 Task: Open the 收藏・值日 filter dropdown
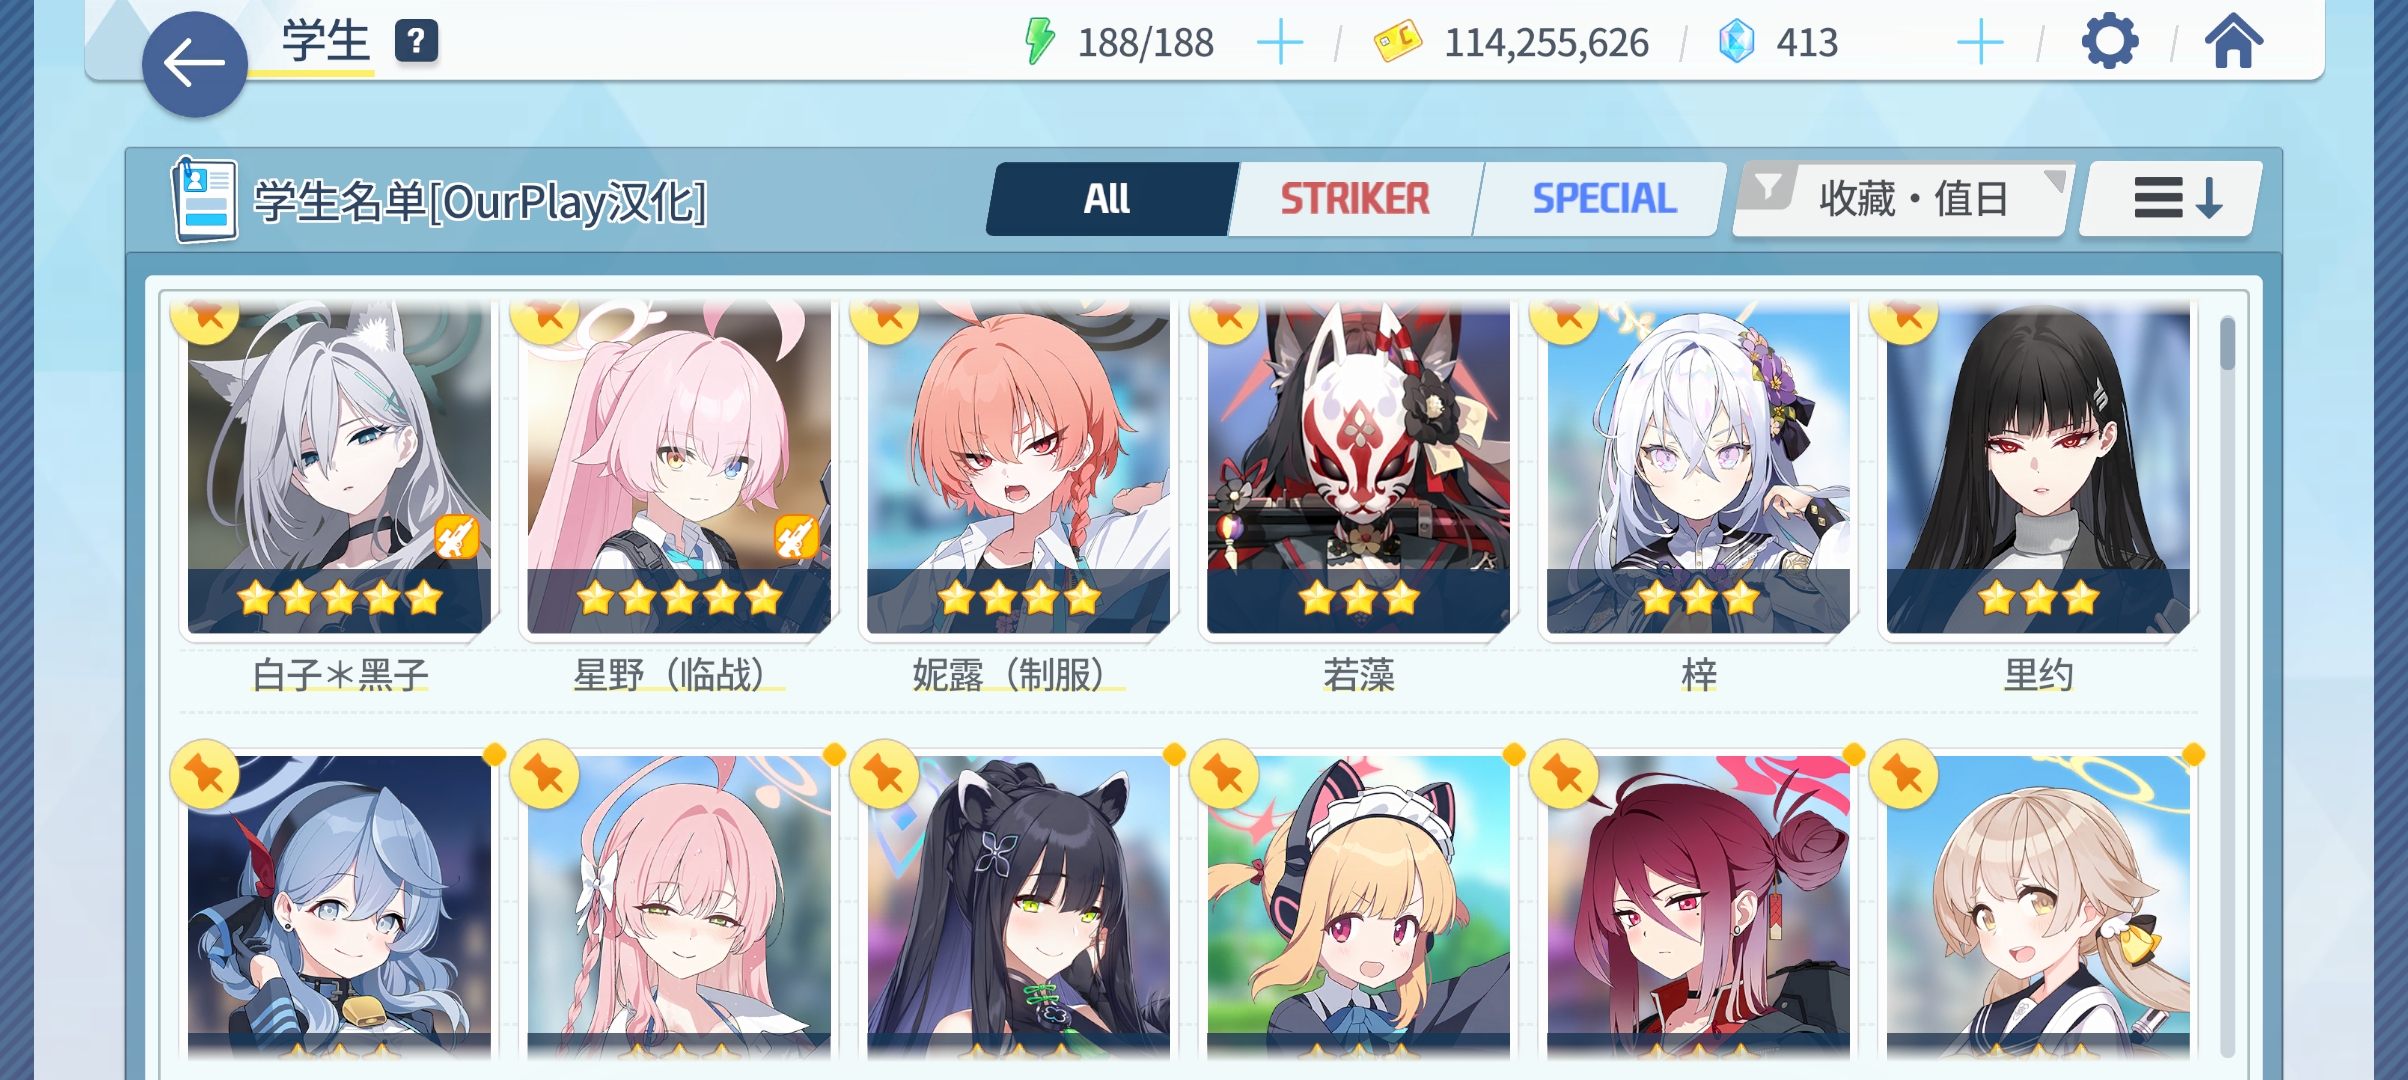1901,198
